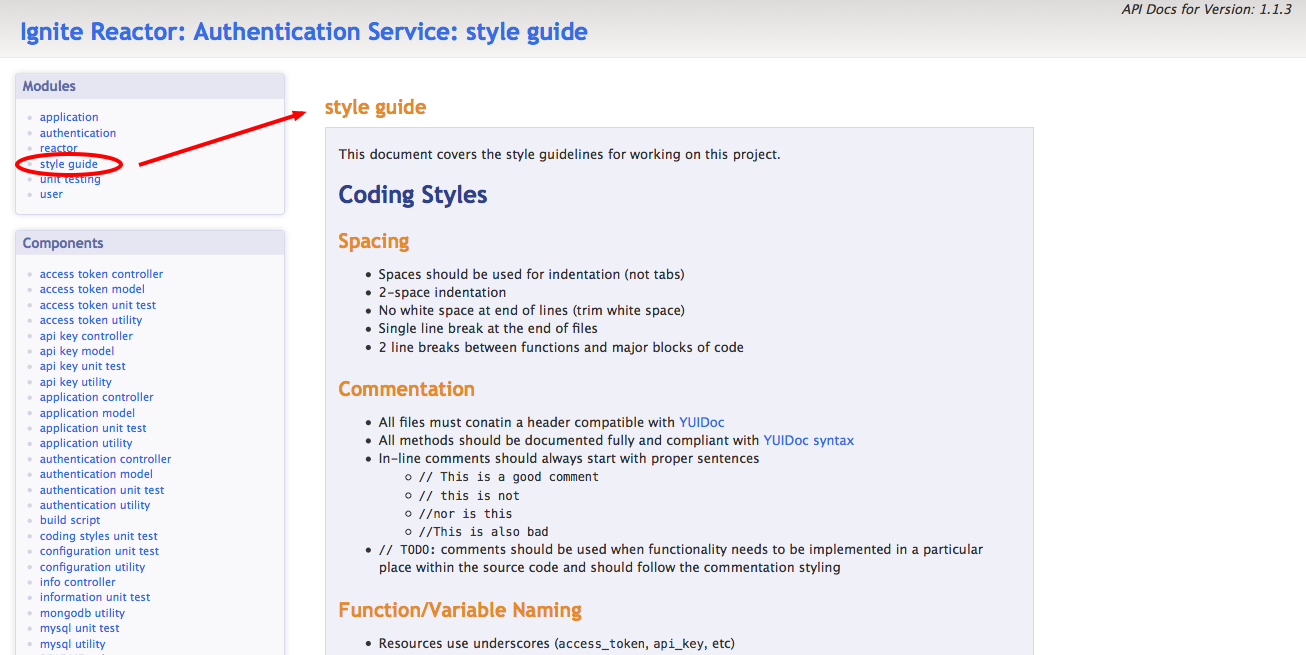Open the api key controller component

coord(86,335)
